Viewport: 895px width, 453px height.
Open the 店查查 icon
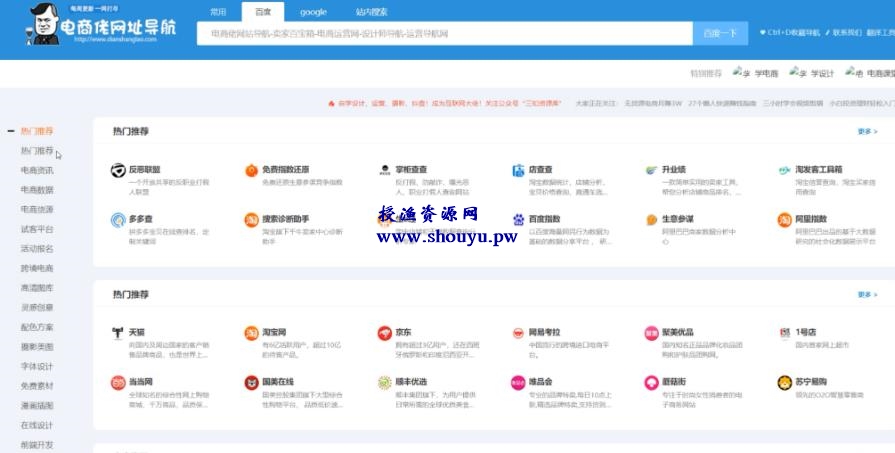(518, 170)
